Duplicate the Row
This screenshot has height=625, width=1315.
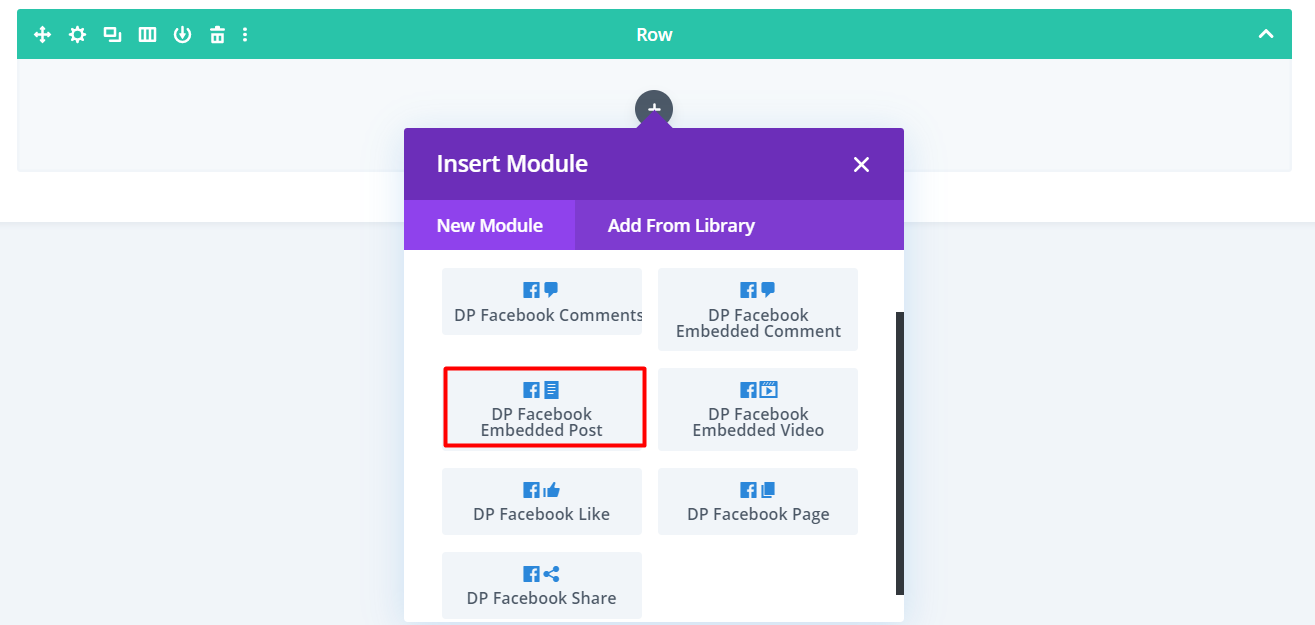pyautogui.click(x=112, y=33)
